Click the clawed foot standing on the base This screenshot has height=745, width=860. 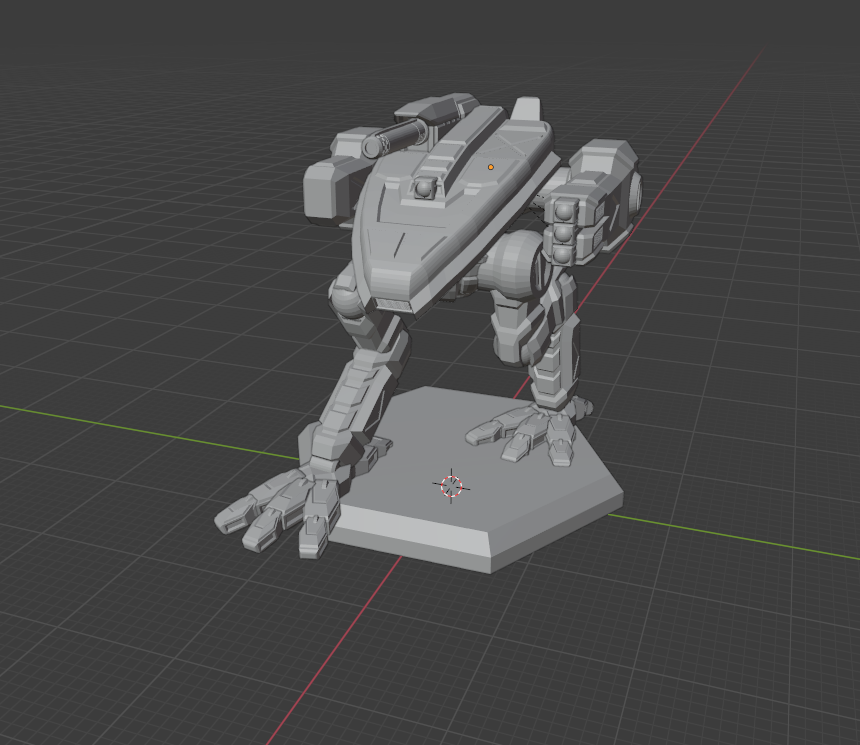click(x=527, y=433)
